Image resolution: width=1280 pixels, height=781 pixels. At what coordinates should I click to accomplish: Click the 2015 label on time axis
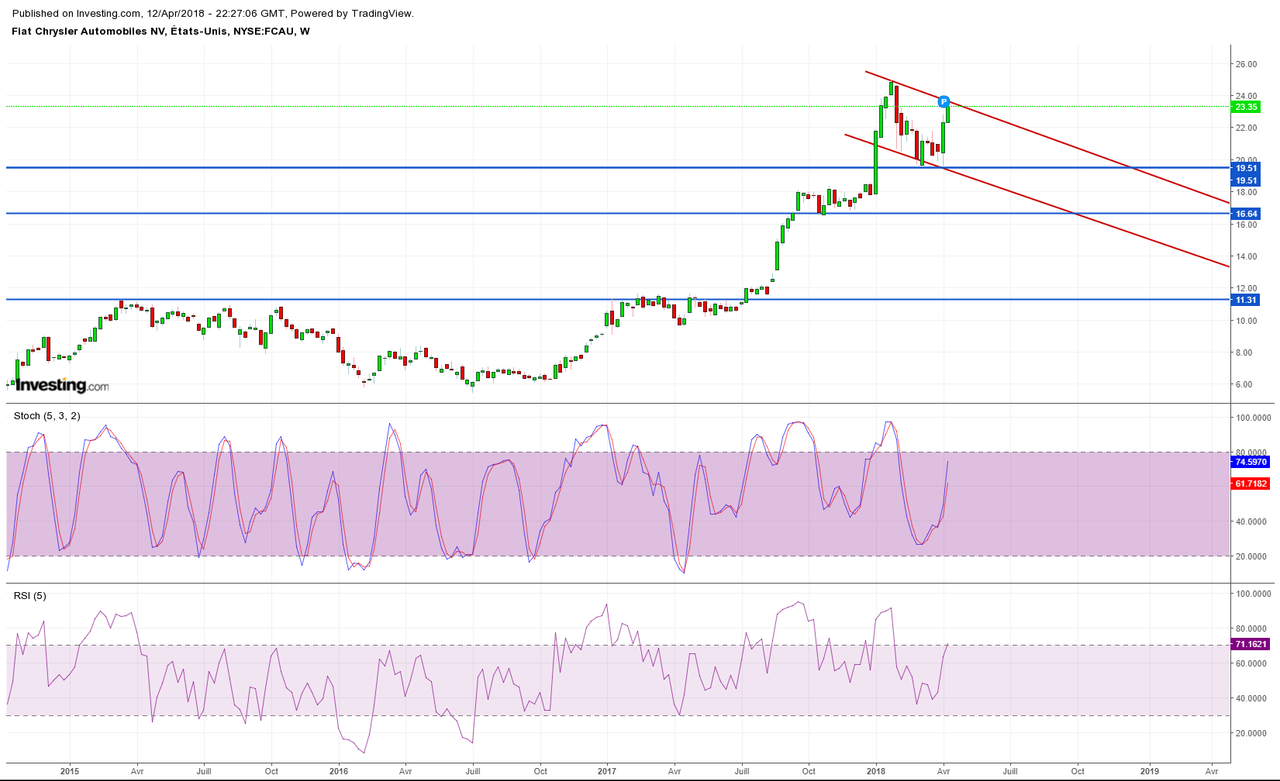(x=70, y=772)
